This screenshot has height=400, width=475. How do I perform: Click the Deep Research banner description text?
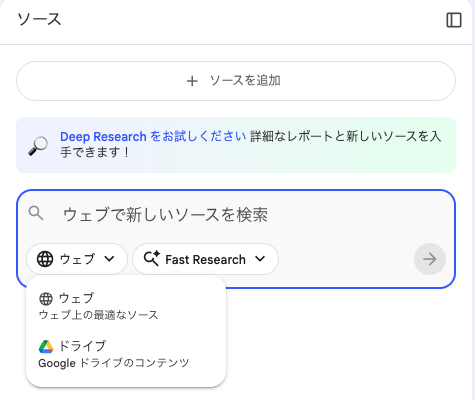click(251, 144)
